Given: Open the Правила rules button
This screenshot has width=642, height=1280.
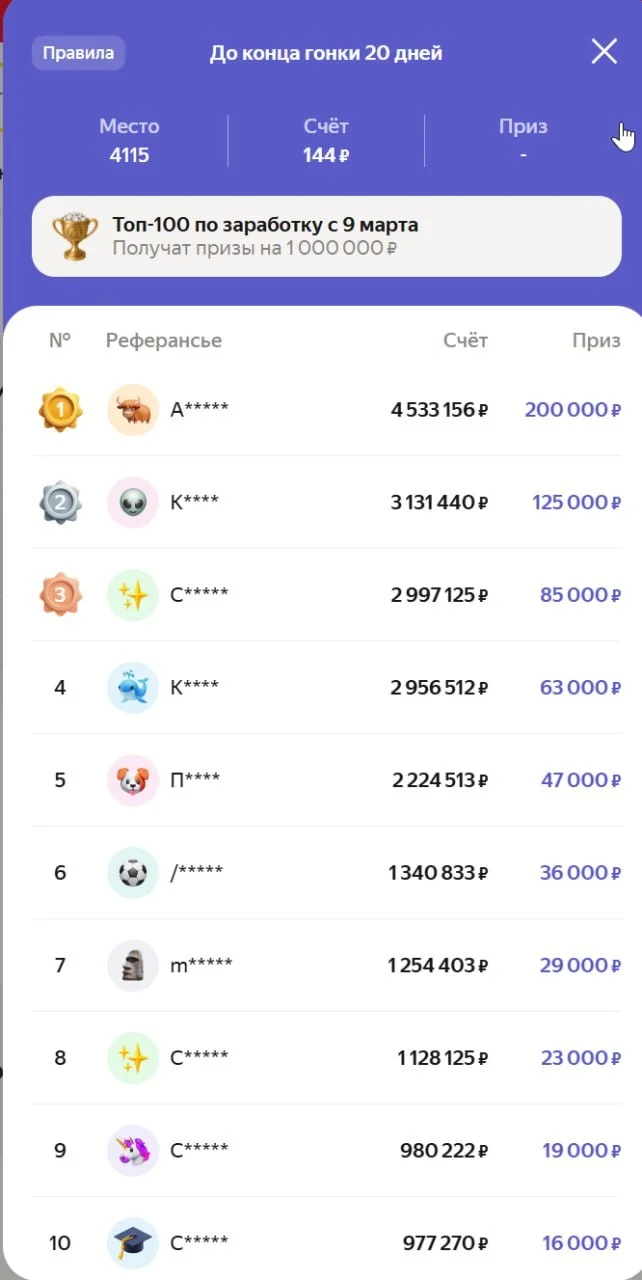Looking at the screenshot, I should pos(78,53).
